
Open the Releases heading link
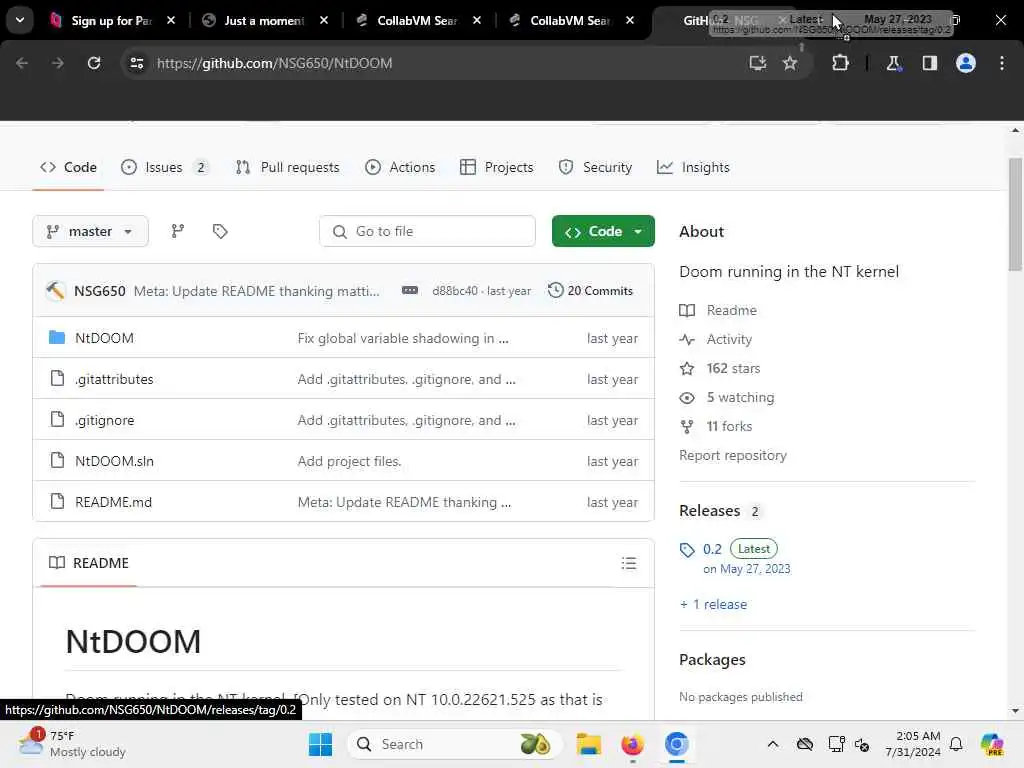tap(710, 511)
